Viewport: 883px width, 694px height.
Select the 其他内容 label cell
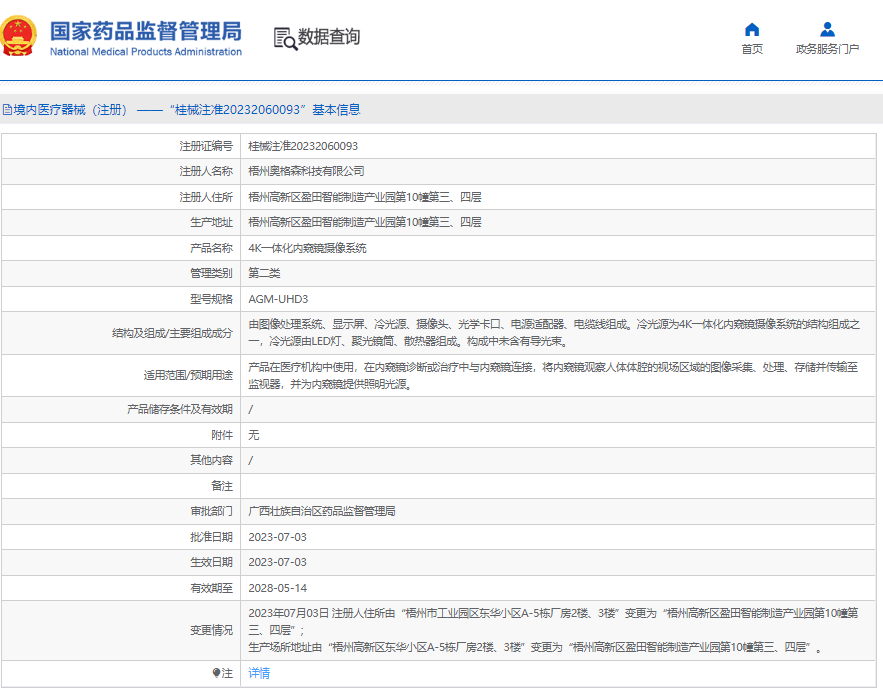tap(121, 461)
